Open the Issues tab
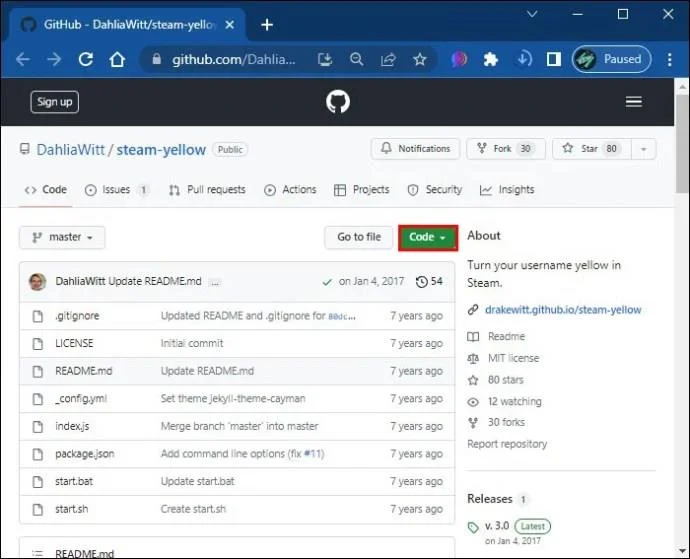 116,190
